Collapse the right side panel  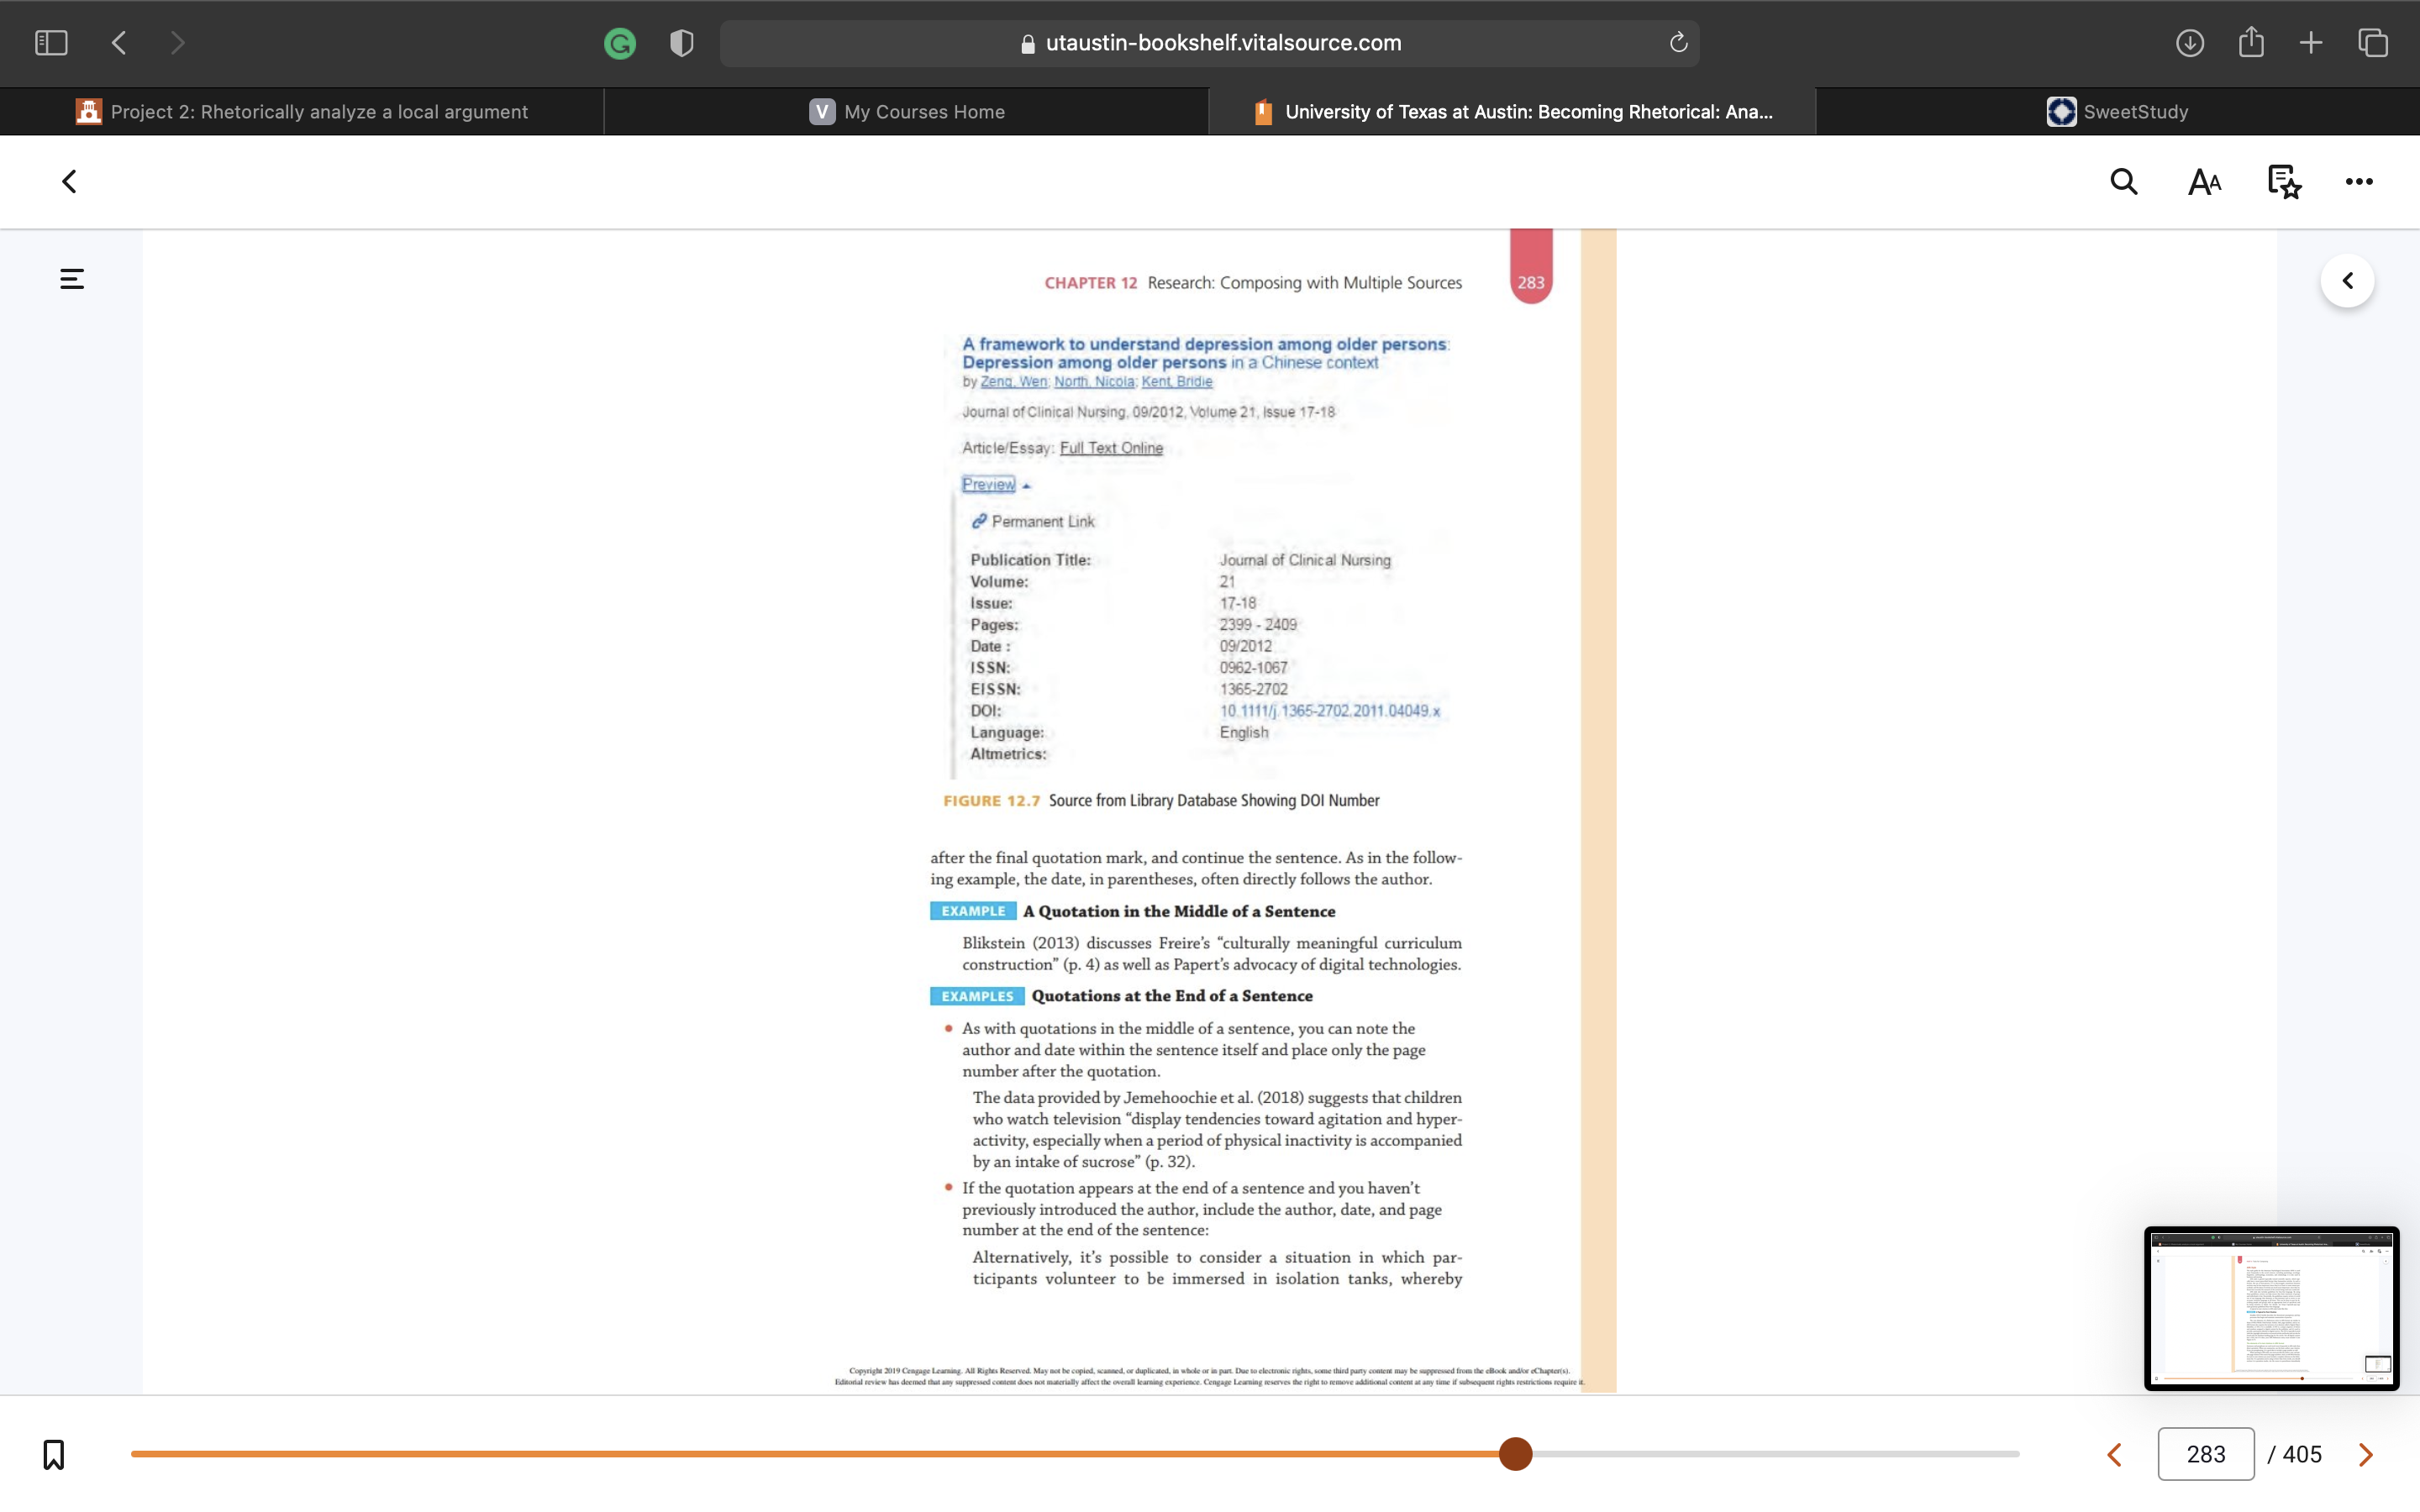(x=2347, y=281)
